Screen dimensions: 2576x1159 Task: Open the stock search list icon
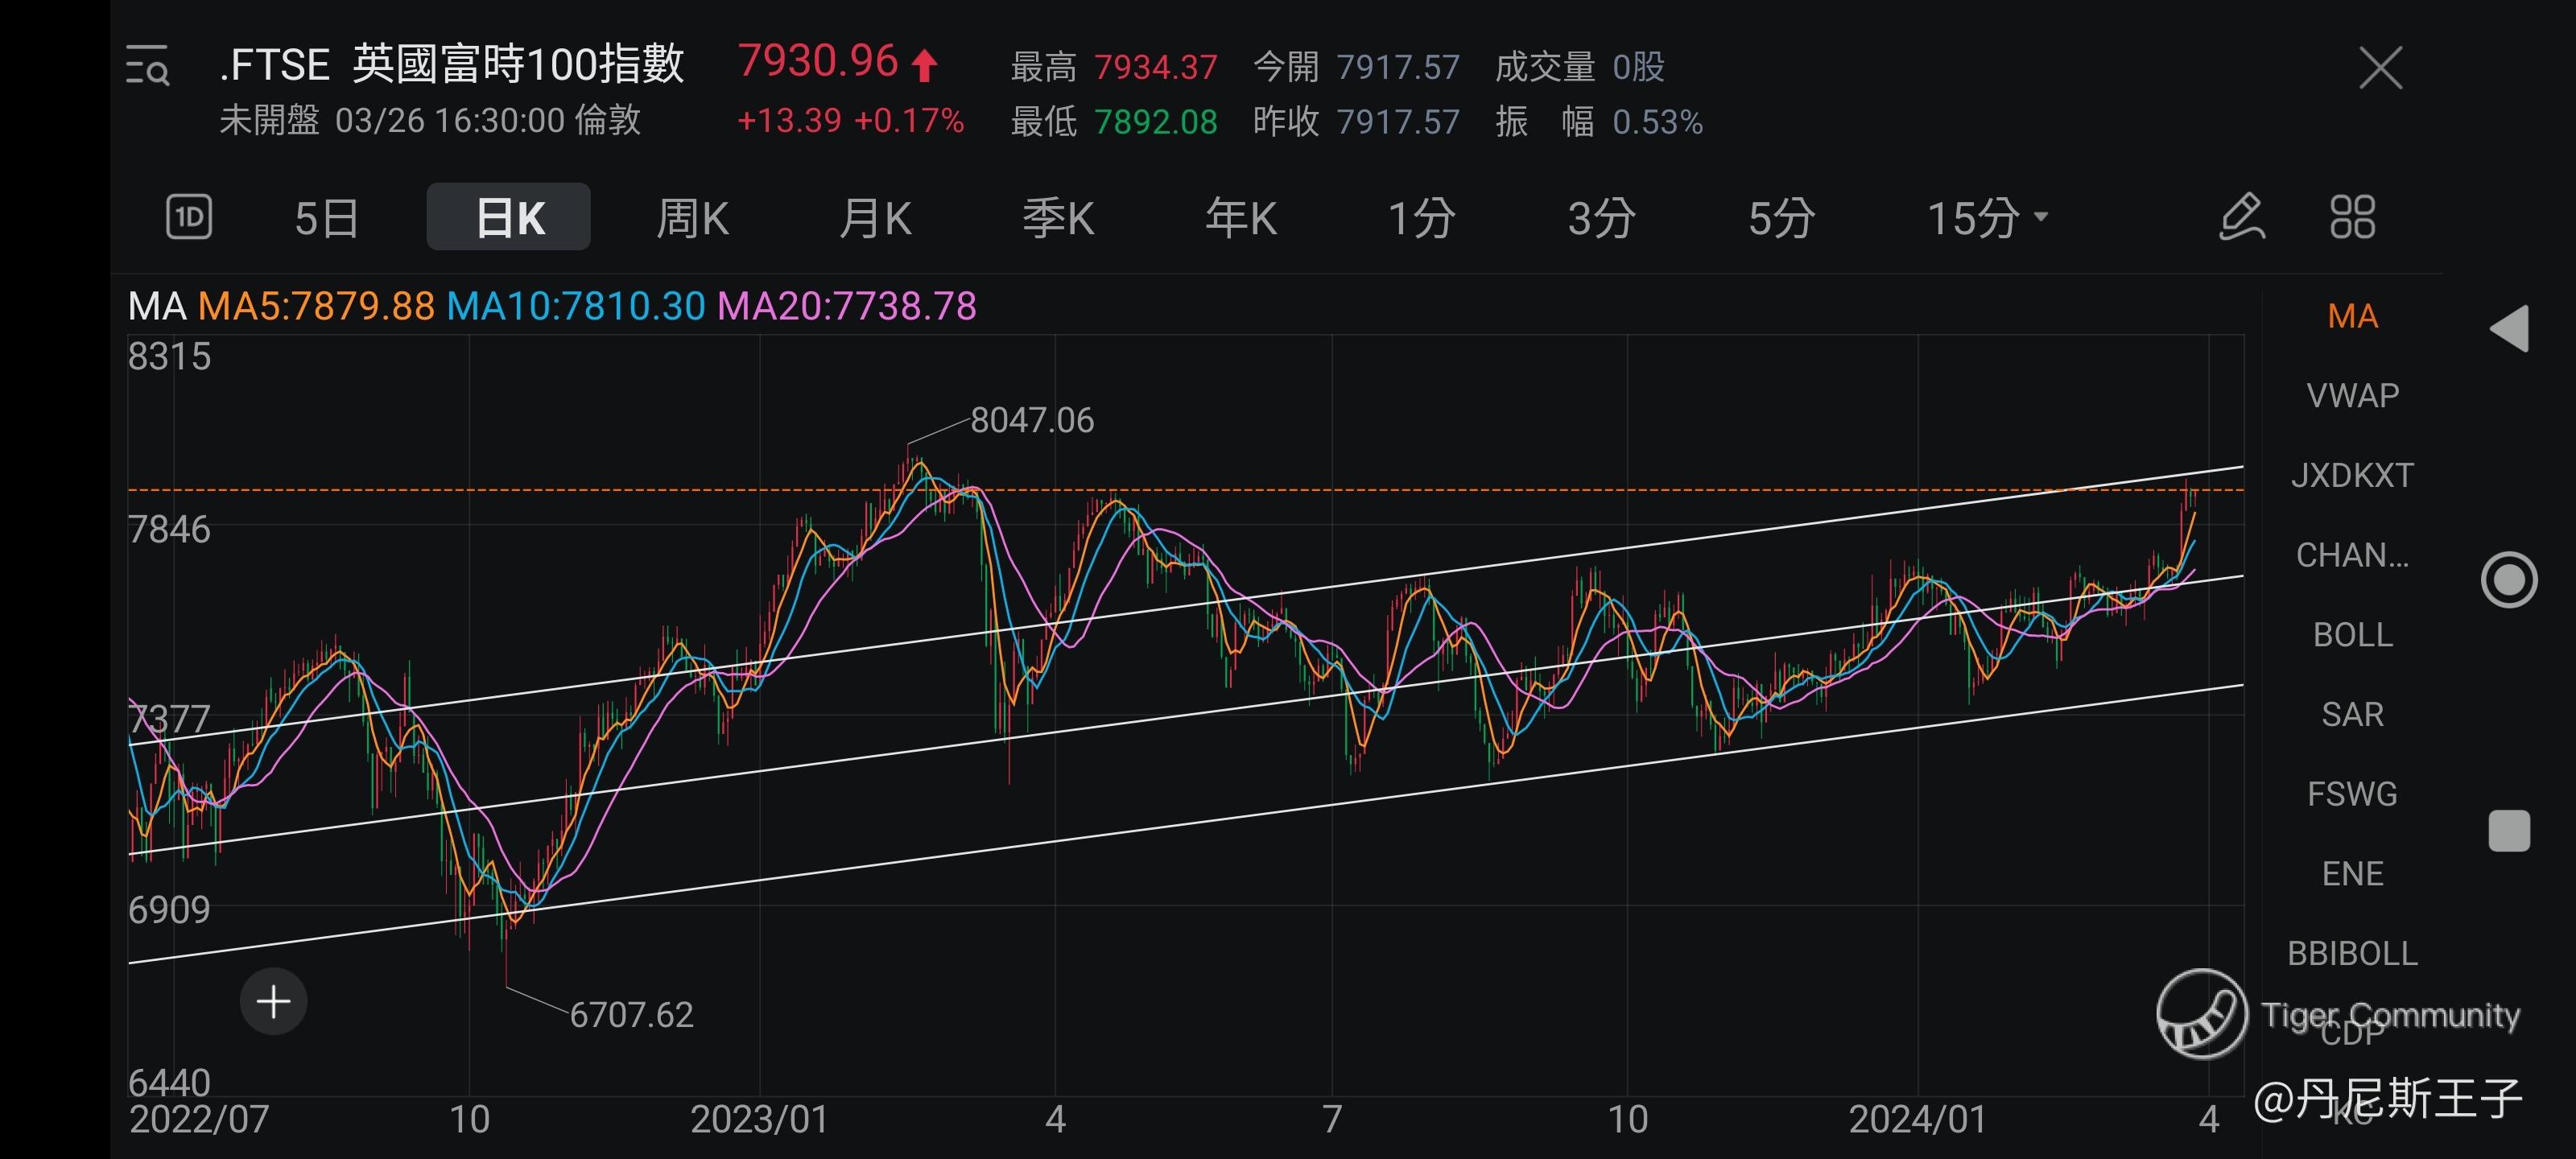click(x=148, y=66)
